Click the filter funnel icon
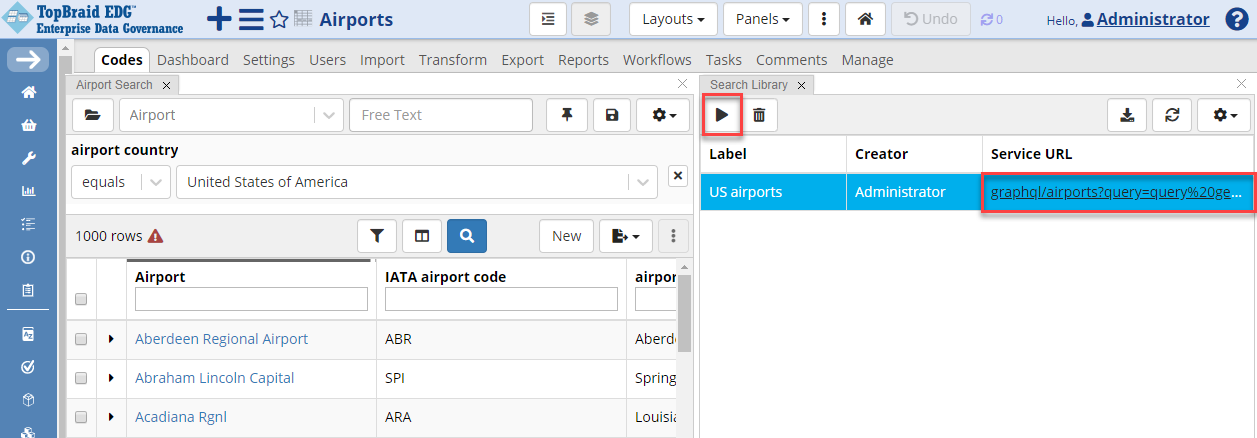 coord(377,236)
